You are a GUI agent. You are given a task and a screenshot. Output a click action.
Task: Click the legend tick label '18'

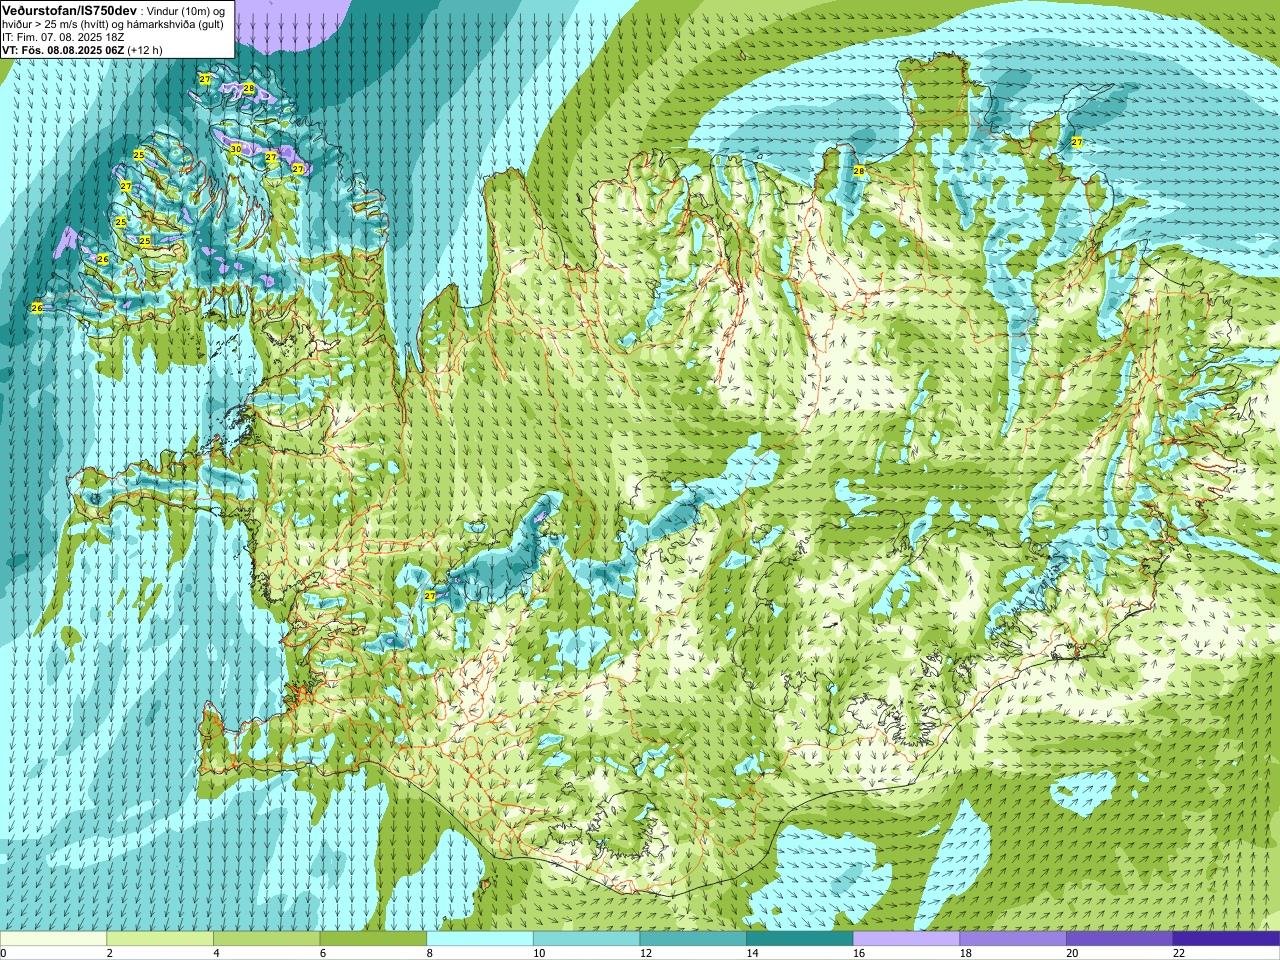click(x=966, y=954)
